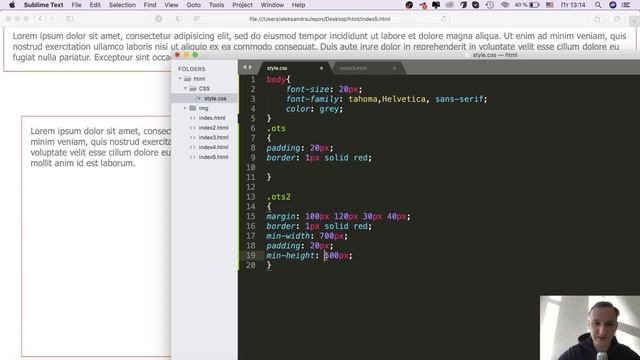Click the menu bar clock showing 13:14
640x360 pixels.
point(573,5)
